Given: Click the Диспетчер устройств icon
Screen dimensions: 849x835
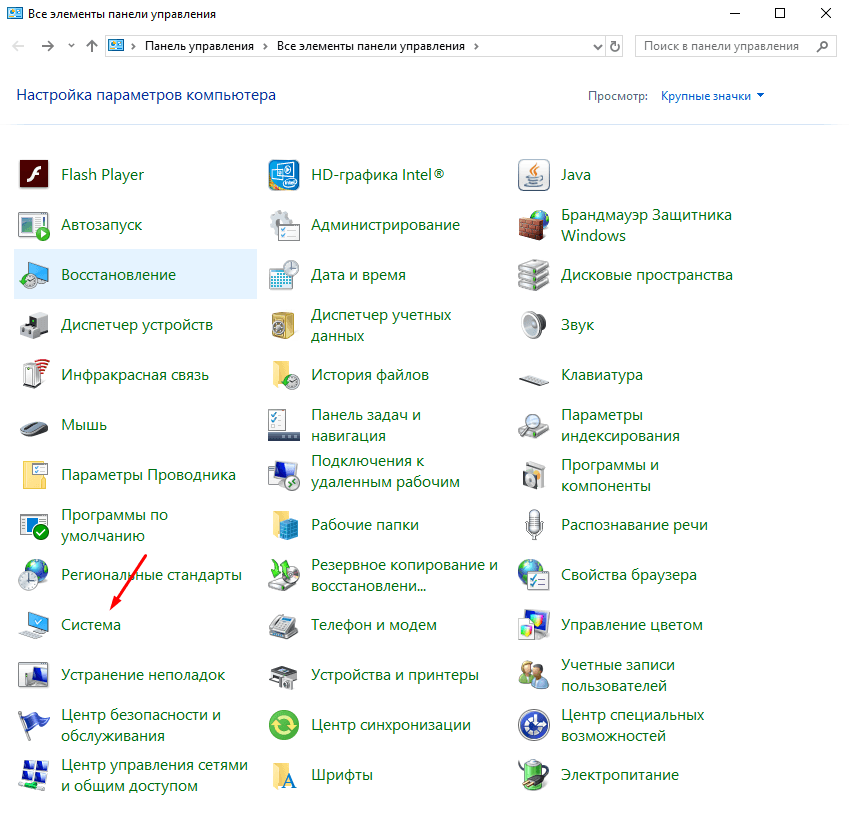Looking at the screenshot, I should coord(34,325).
